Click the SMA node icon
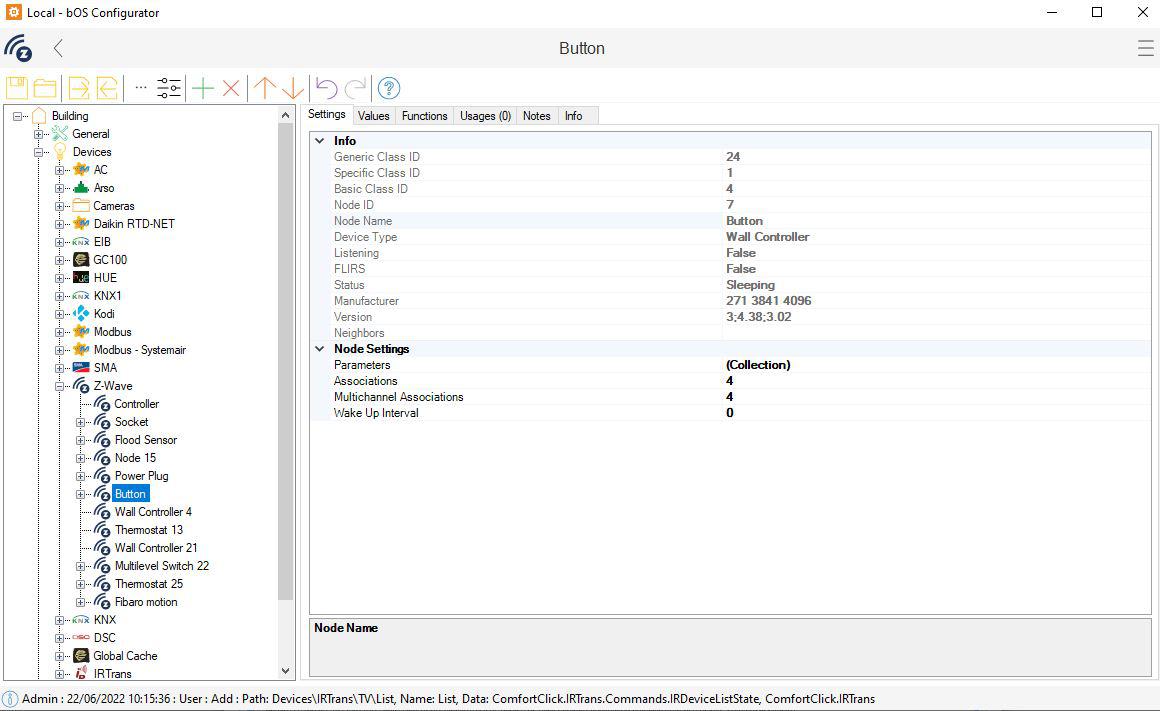 pos(81,368)
